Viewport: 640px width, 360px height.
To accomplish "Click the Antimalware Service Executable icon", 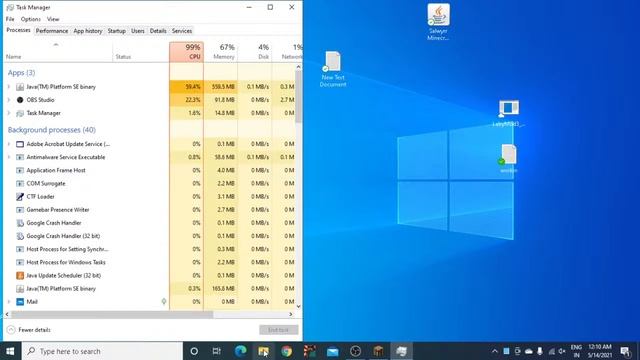I will point(20,157).
